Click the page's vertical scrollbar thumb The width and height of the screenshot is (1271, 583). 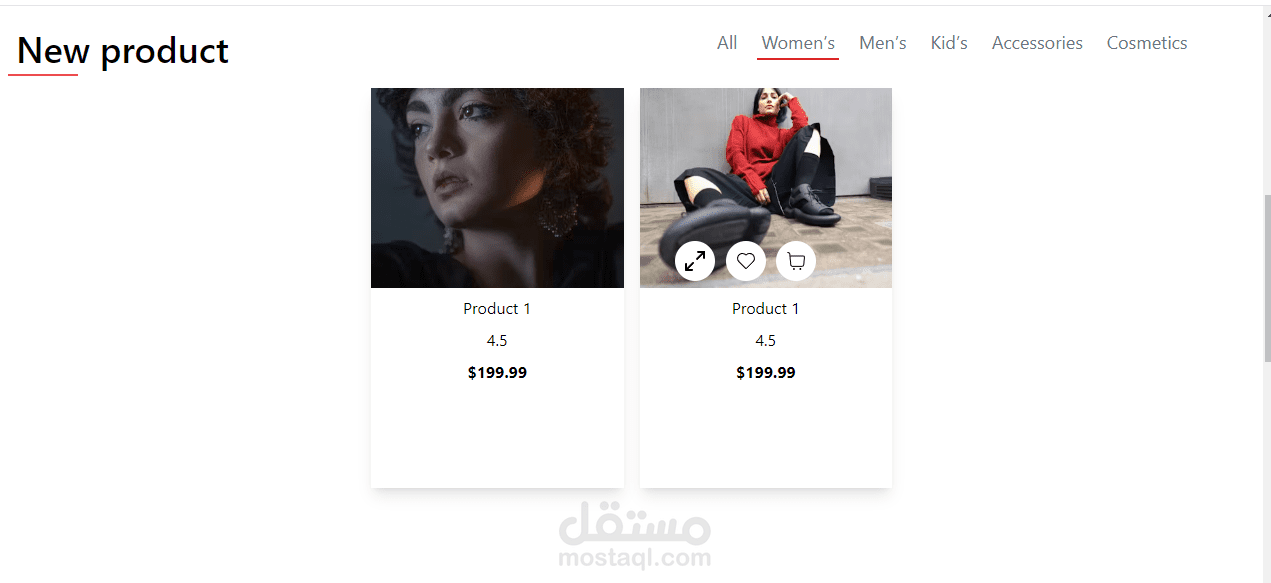click(x=1267, y=278)
